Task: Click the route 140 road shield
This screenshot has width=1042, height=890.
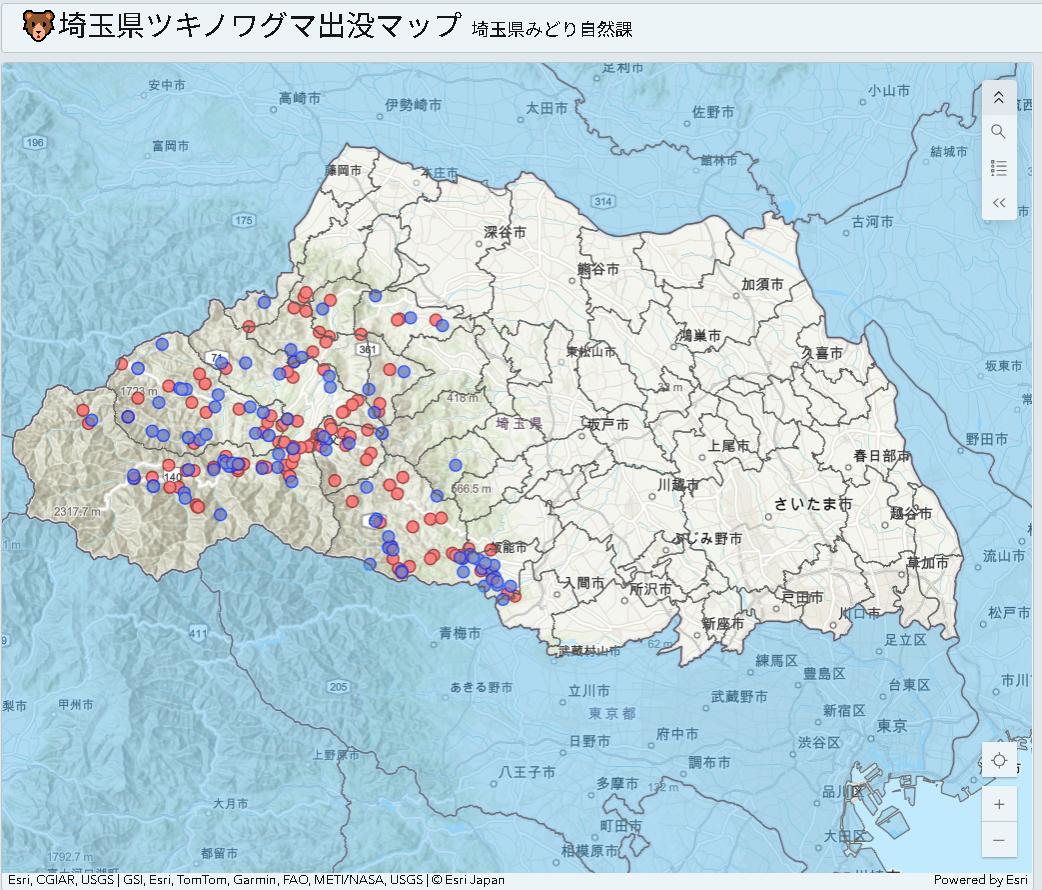Action: pos(172,477)
